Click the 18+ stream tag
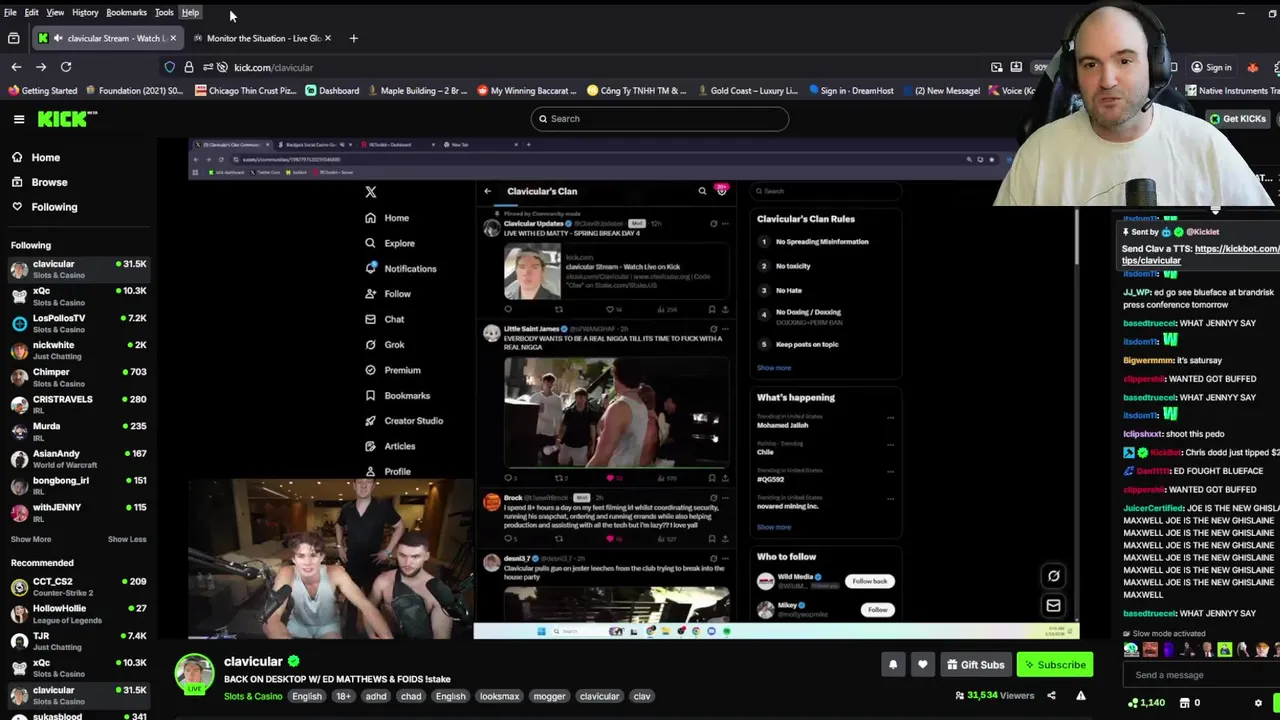Viewport: 1280px width, 720px height. 343,696
